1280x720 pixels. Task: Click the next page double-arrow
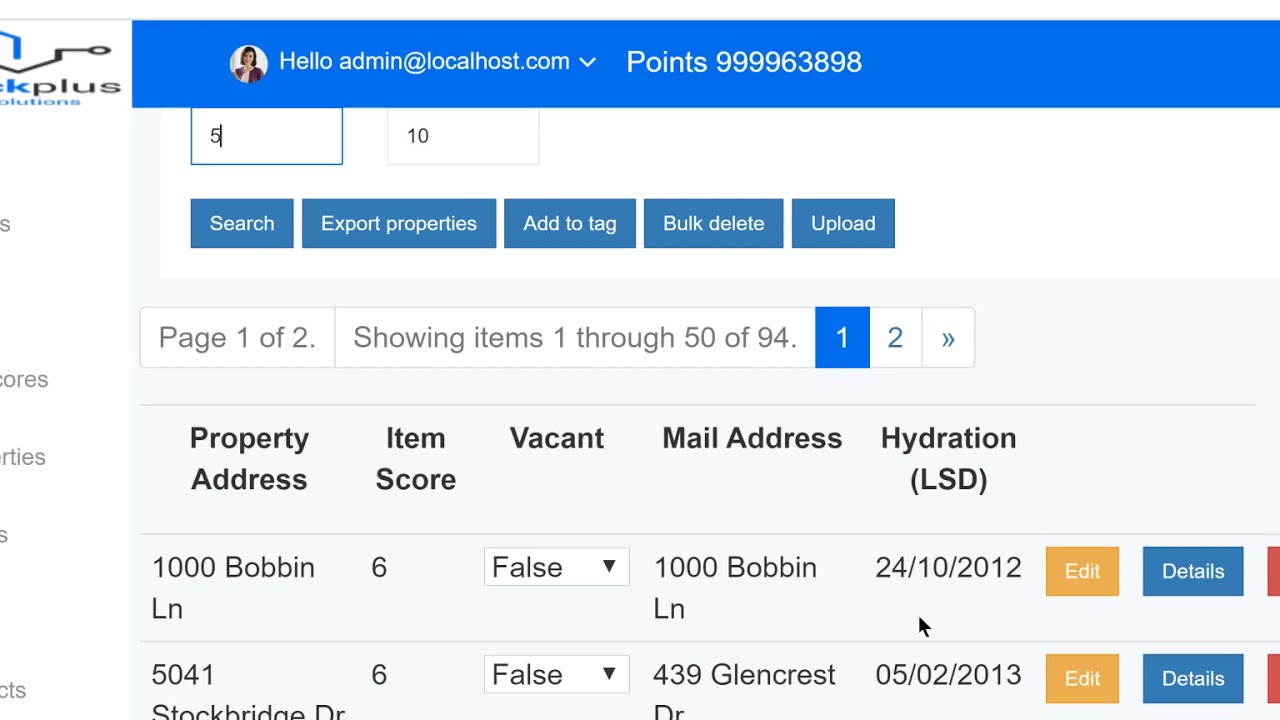948,338
